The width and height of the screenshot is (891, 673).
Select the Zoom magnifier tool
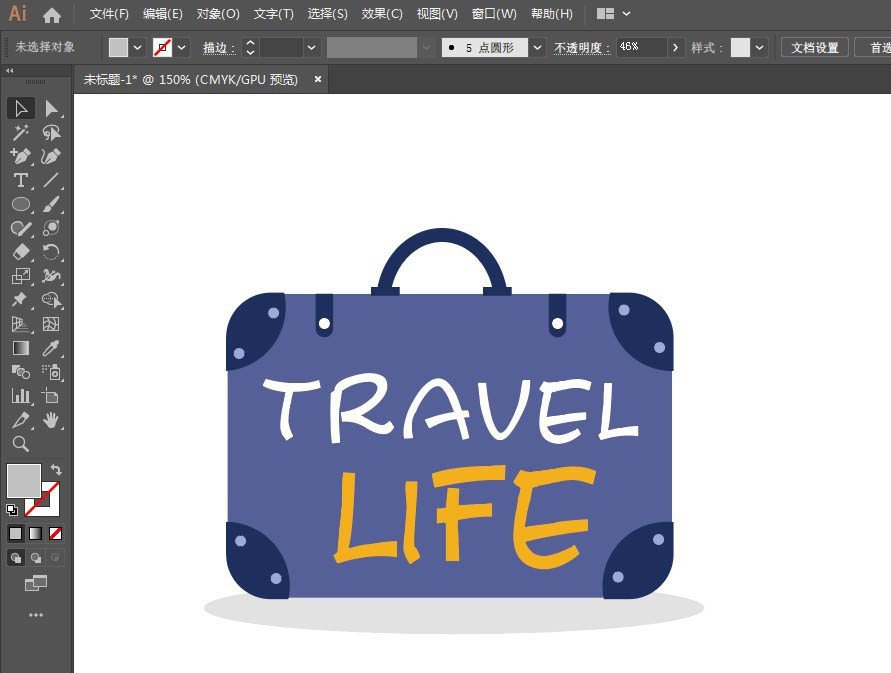point(21,444)
